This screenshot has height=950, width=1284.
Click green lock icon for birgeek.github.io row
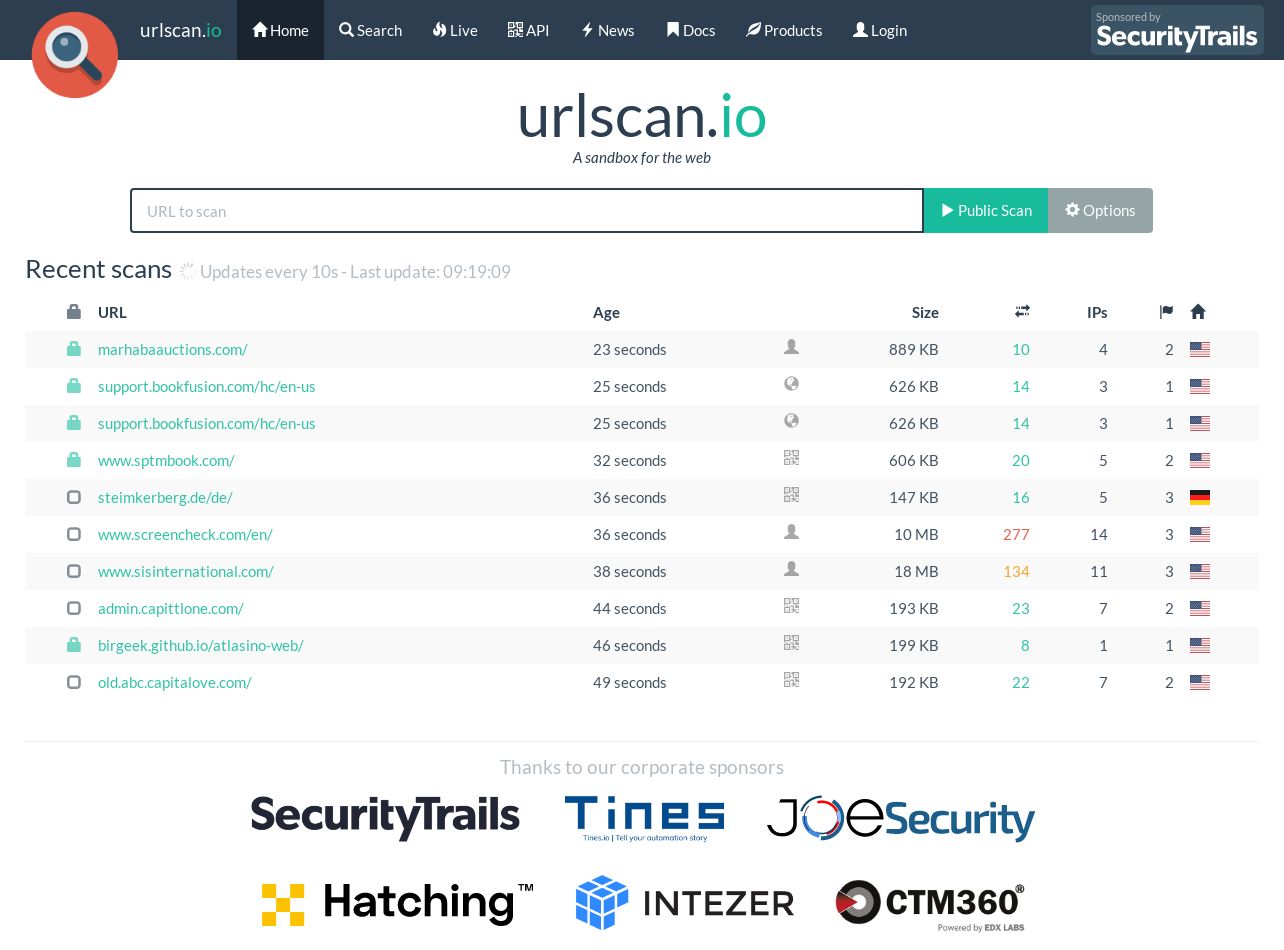point(74,645)
